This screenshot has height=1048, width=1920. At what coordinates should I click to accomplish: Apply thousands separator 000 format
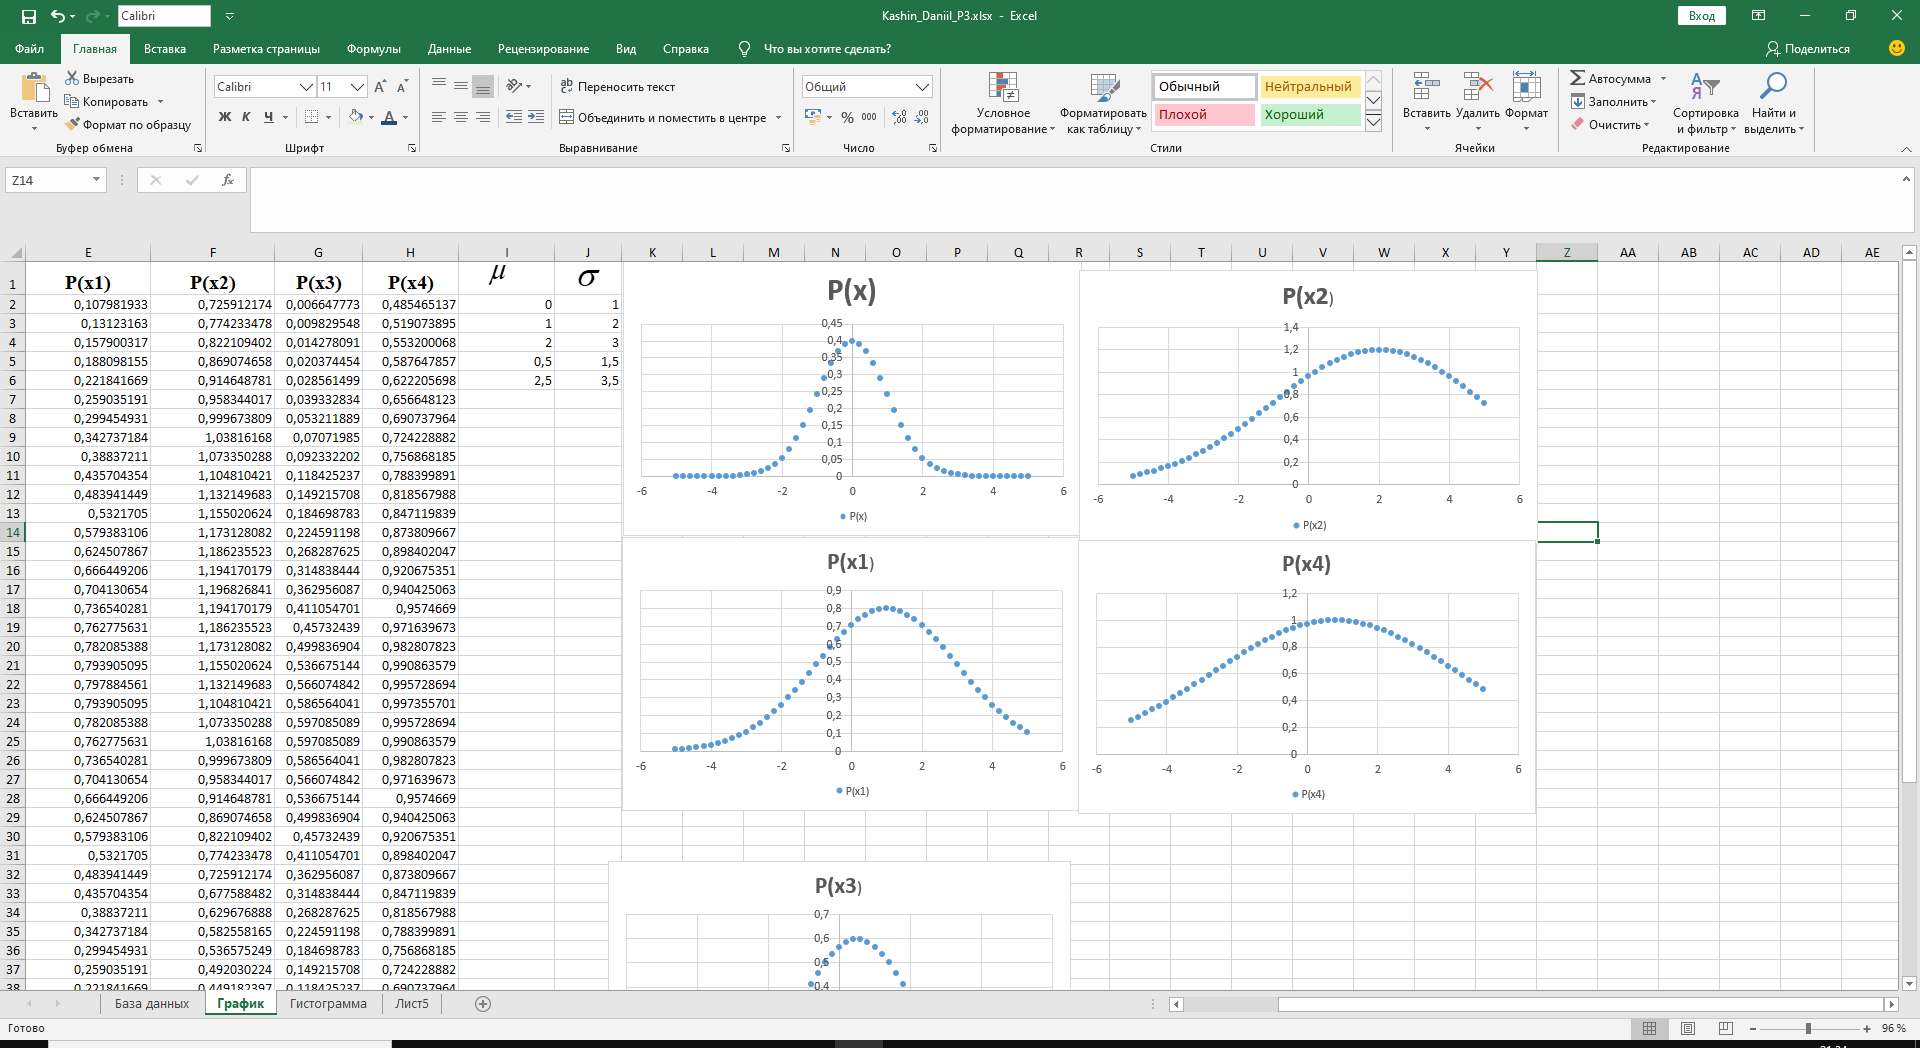(869, 117)
